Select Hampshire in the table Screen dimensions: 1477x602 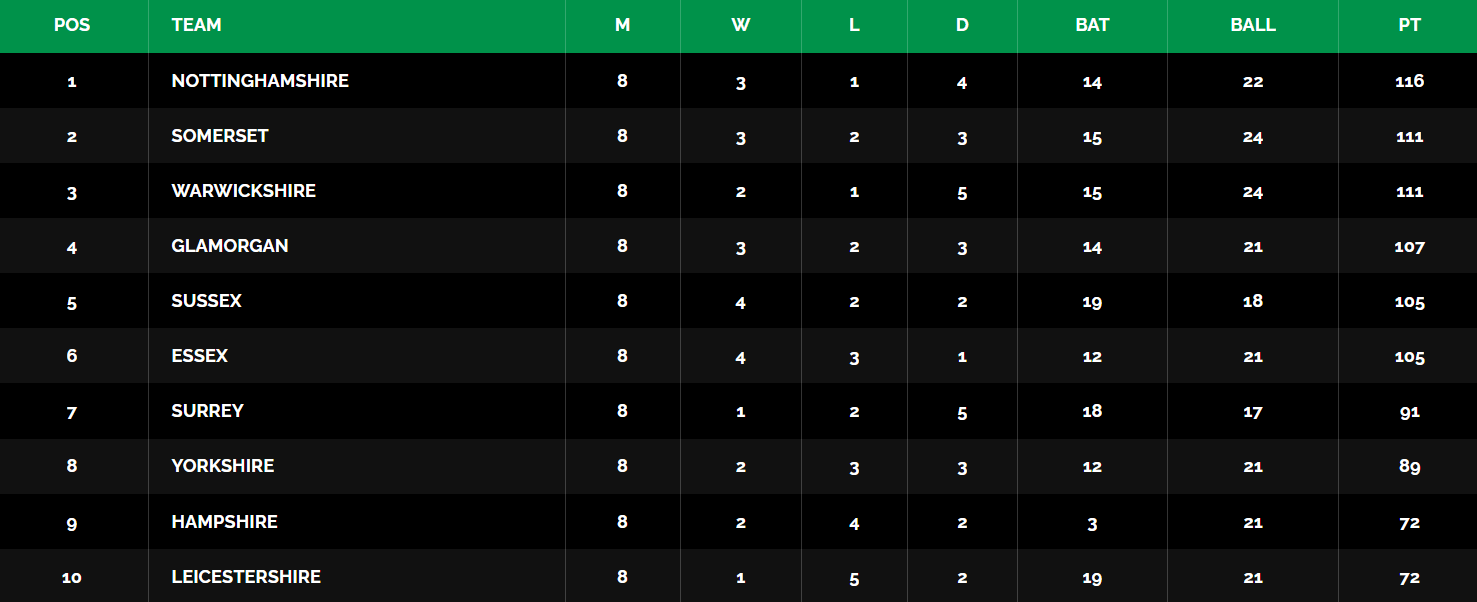tap(225, 522)
